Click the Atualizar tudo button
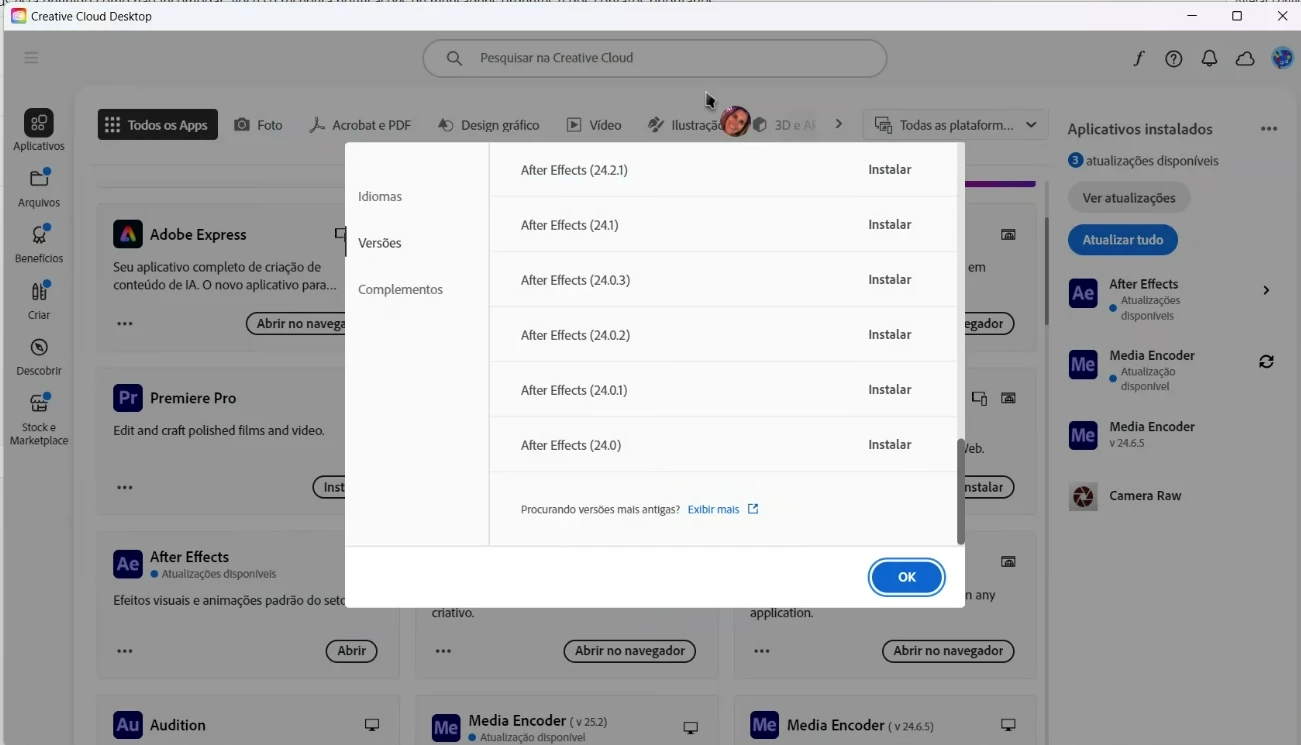Screen dimensions: 1301x745 pyautogui.click(x=1123, y=240)
